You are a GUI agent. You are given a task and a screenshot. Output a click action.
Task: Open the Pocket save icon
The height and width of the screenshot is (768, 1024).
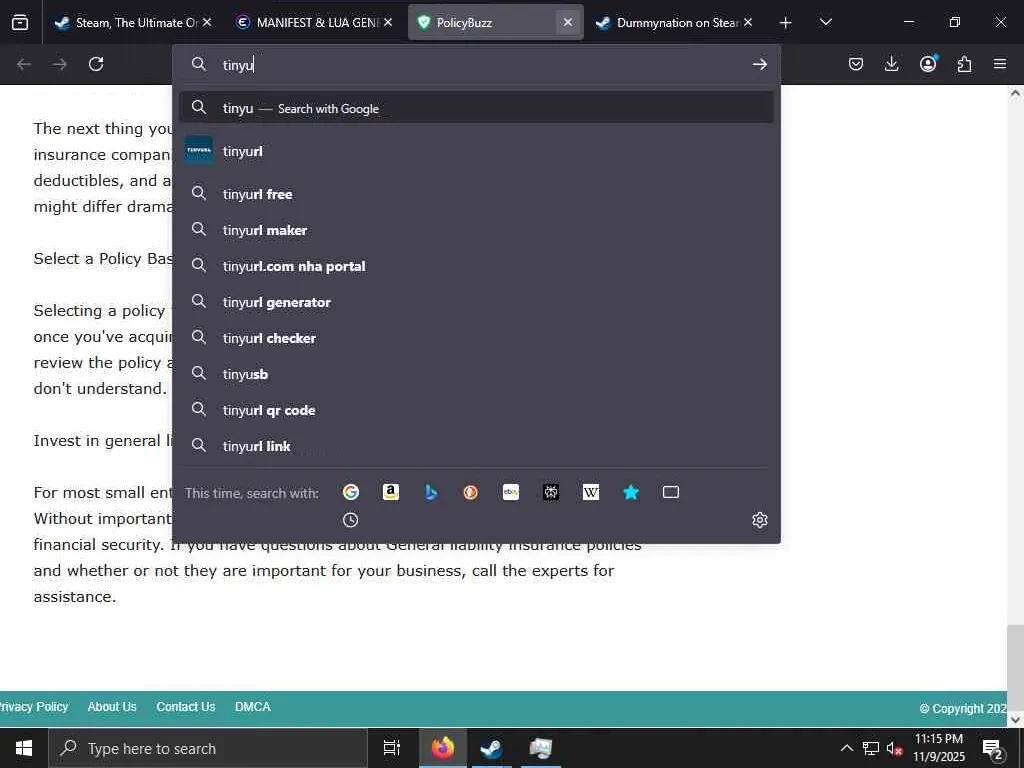point(856,64)
